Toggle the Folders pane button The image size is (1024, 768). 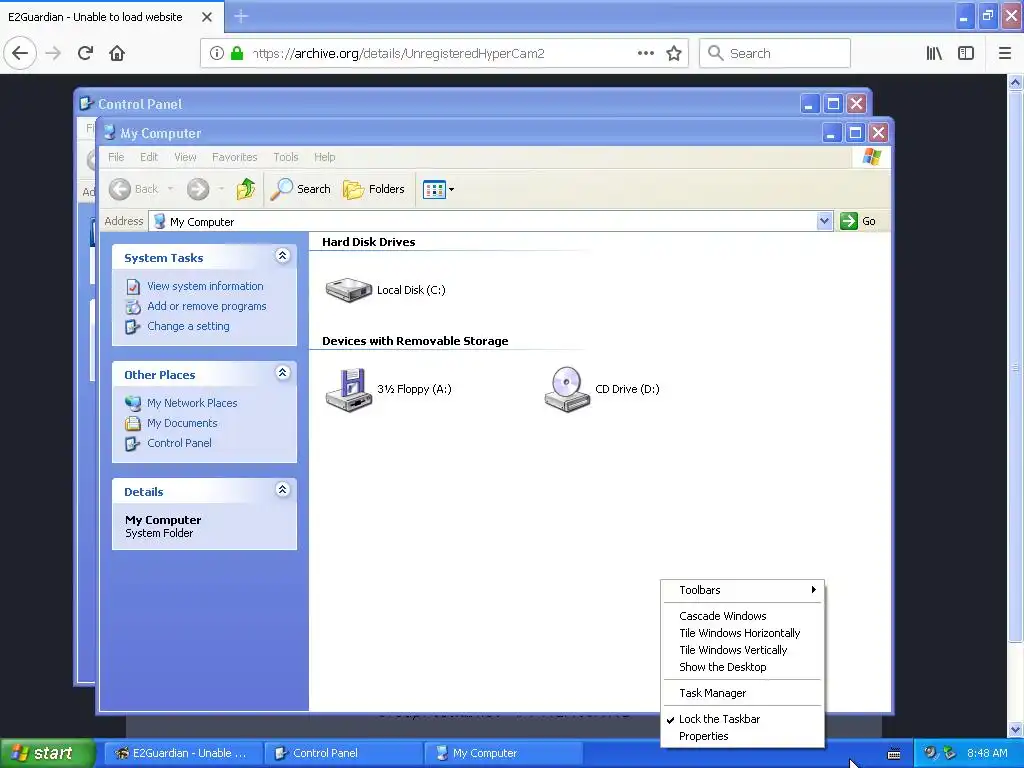pos(374,189)
